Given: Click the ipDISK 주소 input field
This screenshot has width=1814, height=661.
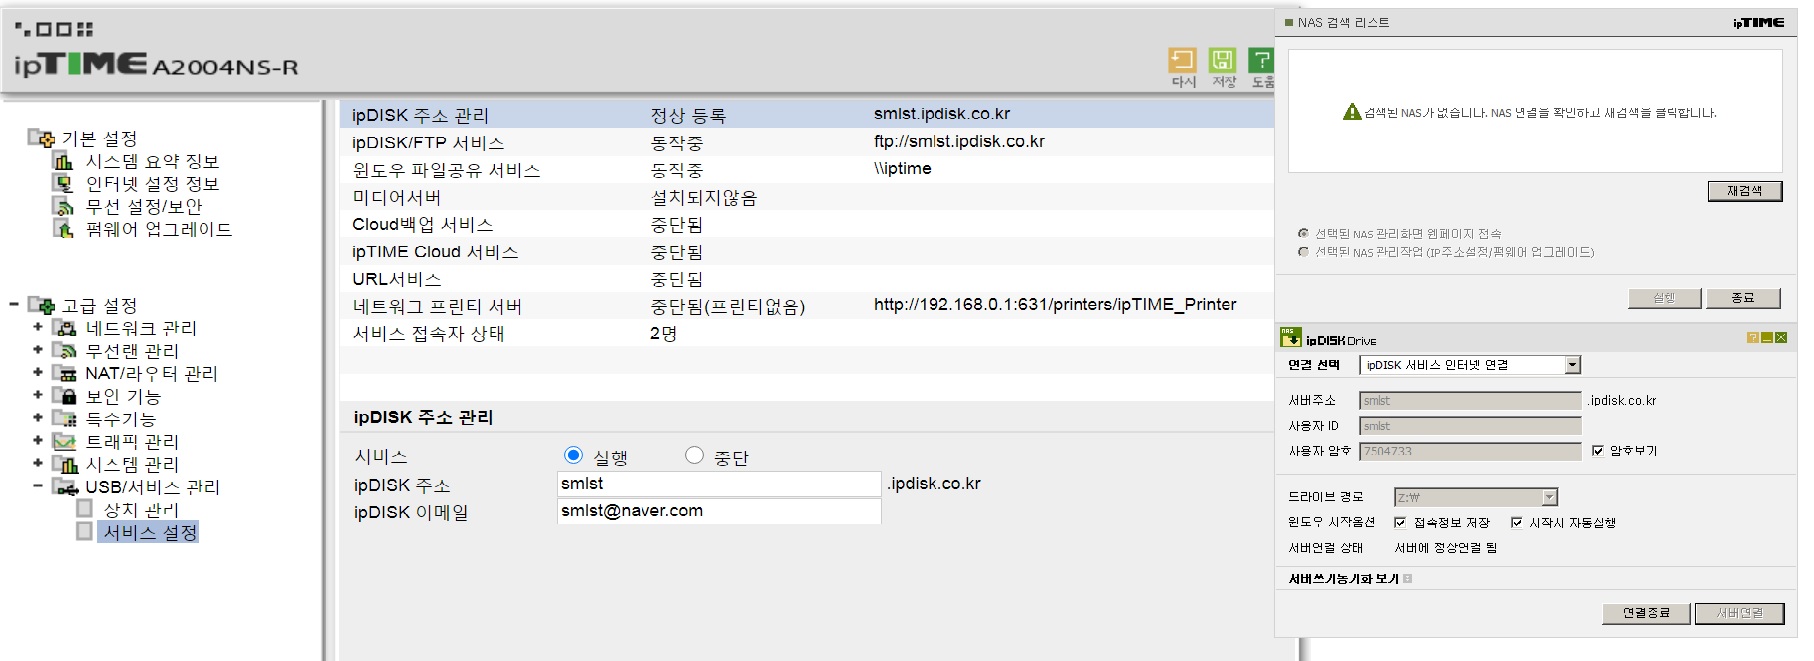Looking at the screenshot, I should (719, 484).
